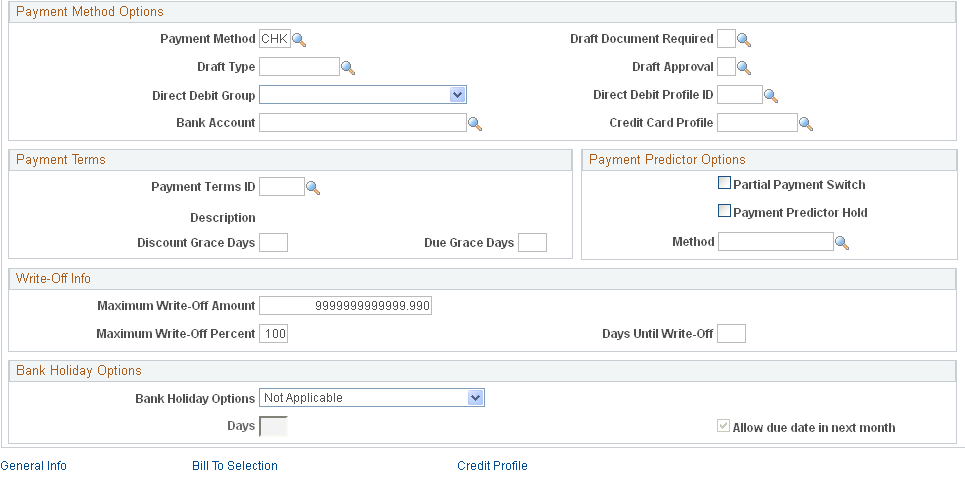Click Direct Debit Profile ID lookup
The height and width of the screenshot is (477, 965).
pos(771,96)
